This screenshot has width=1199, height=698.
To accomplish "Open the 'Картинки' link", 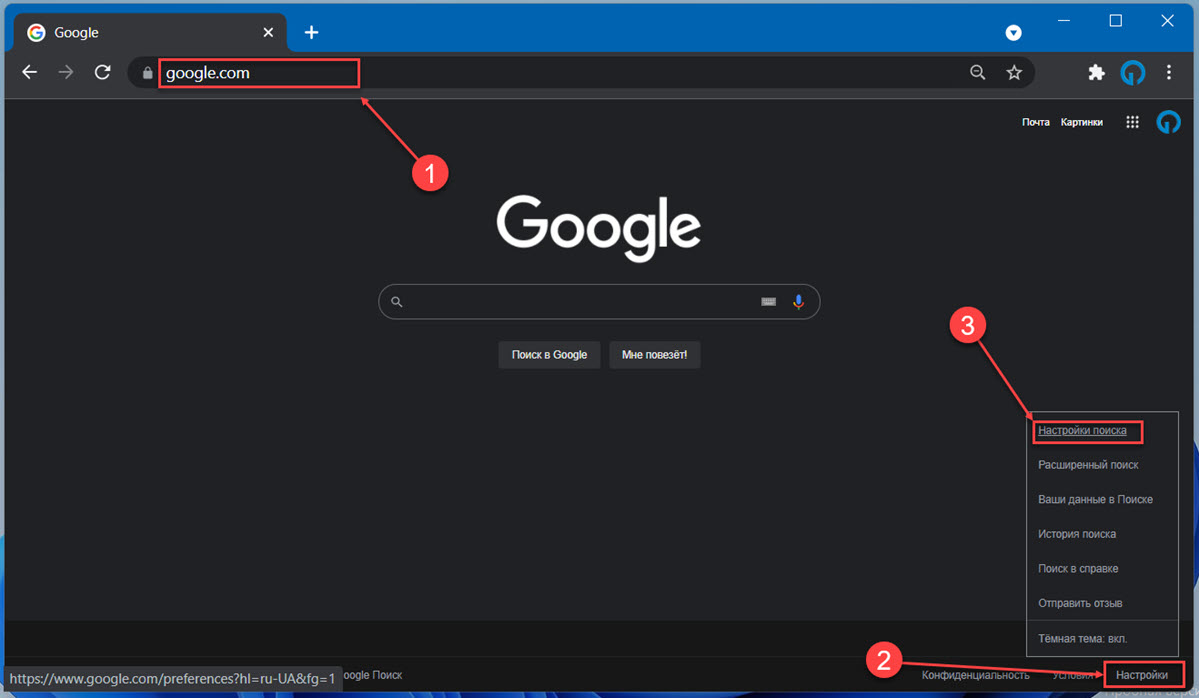I will click(x=1081, y=122).
